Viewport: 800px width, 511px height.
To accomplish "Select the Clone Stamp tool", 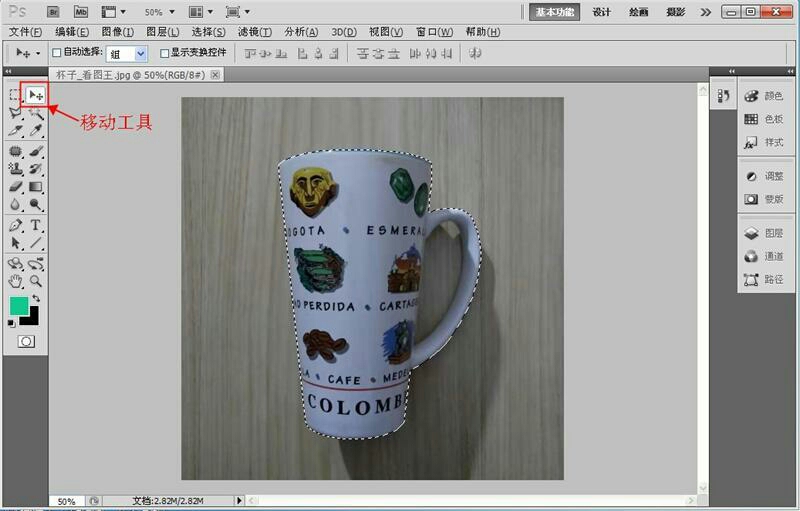I will coord(15,169).
